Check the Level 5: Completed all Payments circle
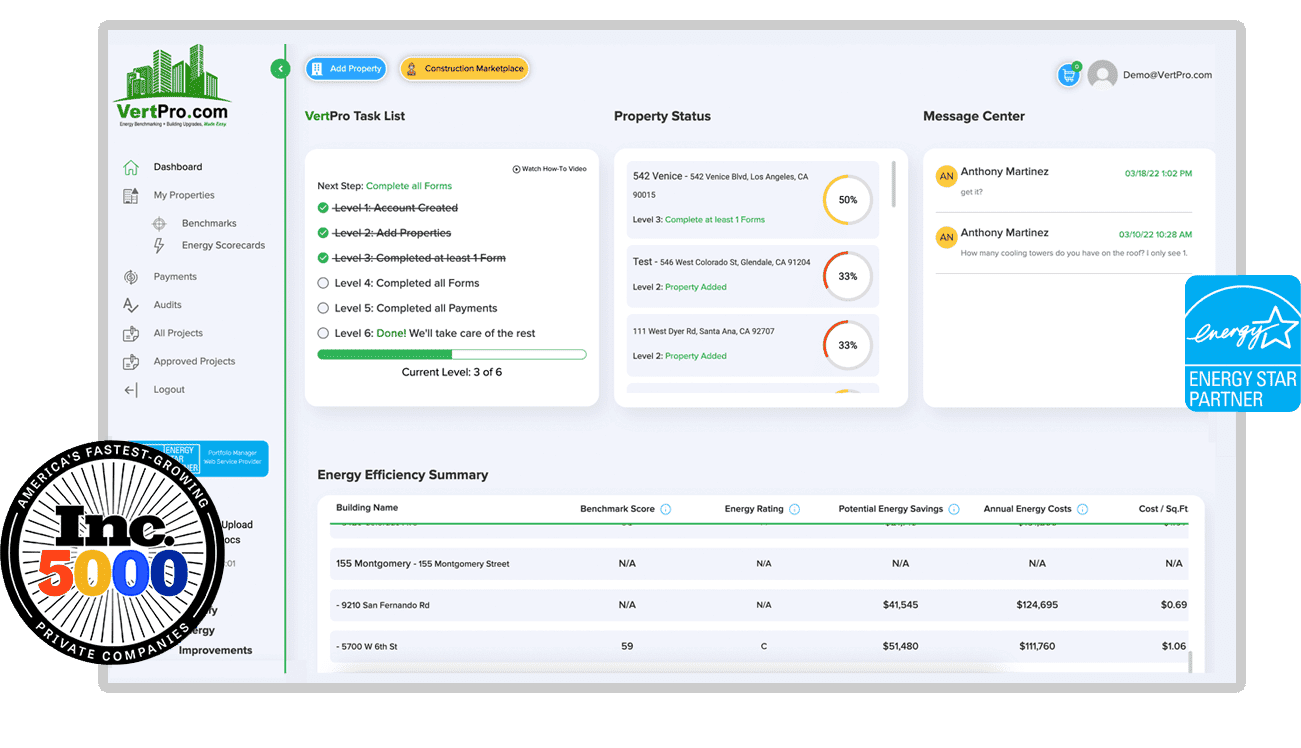Image resolution: width=1301 pixels, height=748 pixels. point(325,307)
